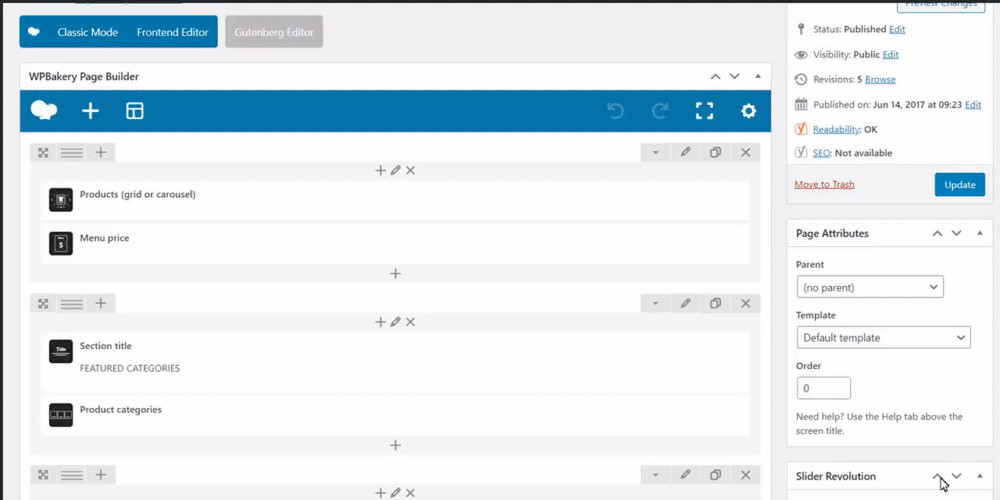
Task: Edit the third row at the bottom
Action: click(x=686, y=474)
